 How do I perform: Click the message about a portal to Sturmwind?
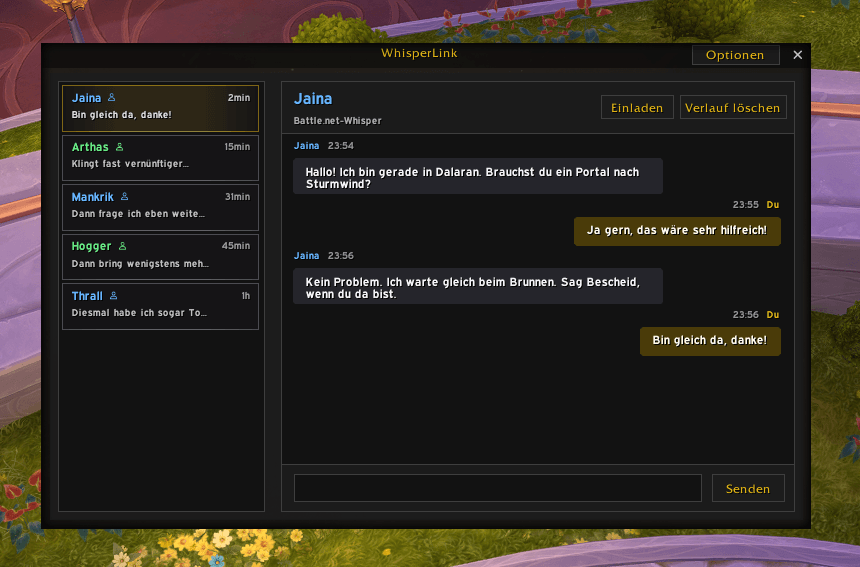[478, 177]
